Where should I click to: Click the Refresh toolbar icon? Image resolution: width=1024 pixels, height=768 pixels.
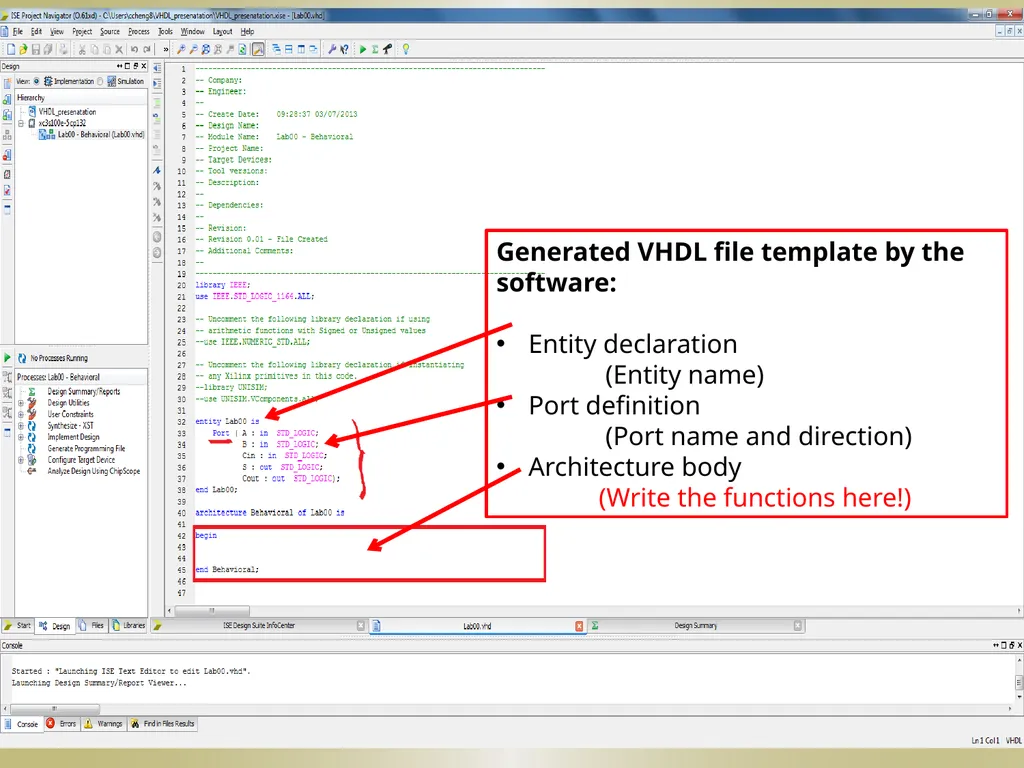(242, 49)
